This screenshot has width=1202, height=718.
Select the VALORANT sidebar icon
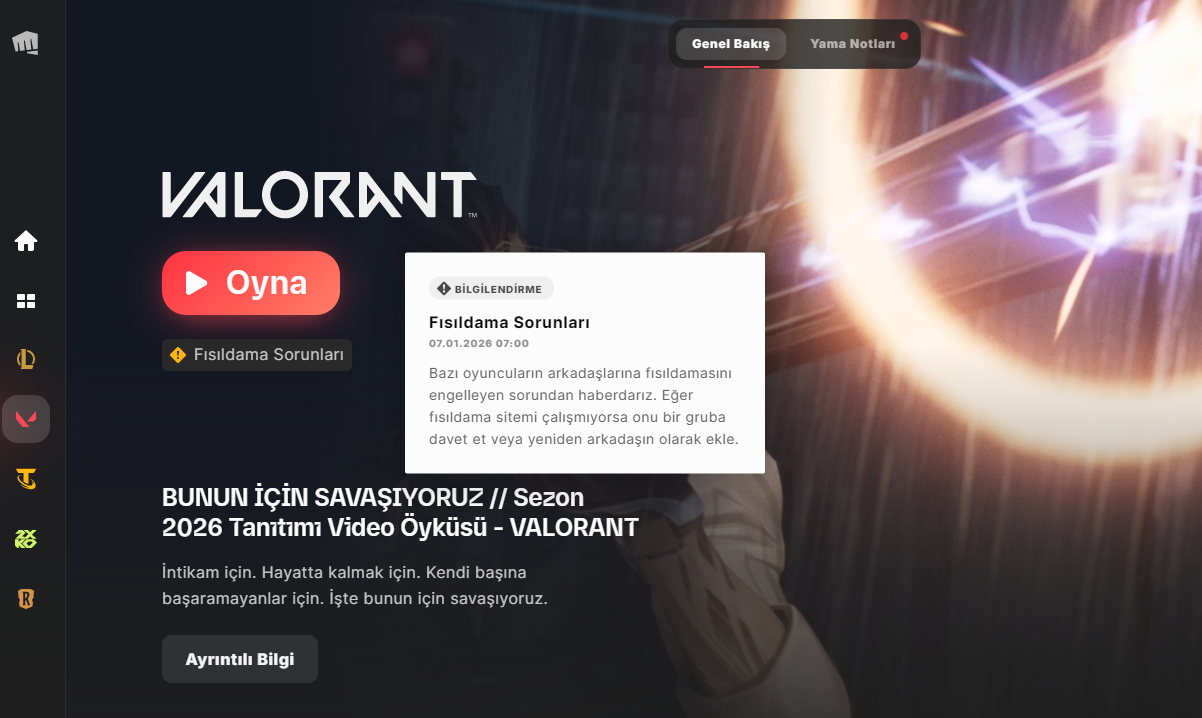tap(26, 419)
